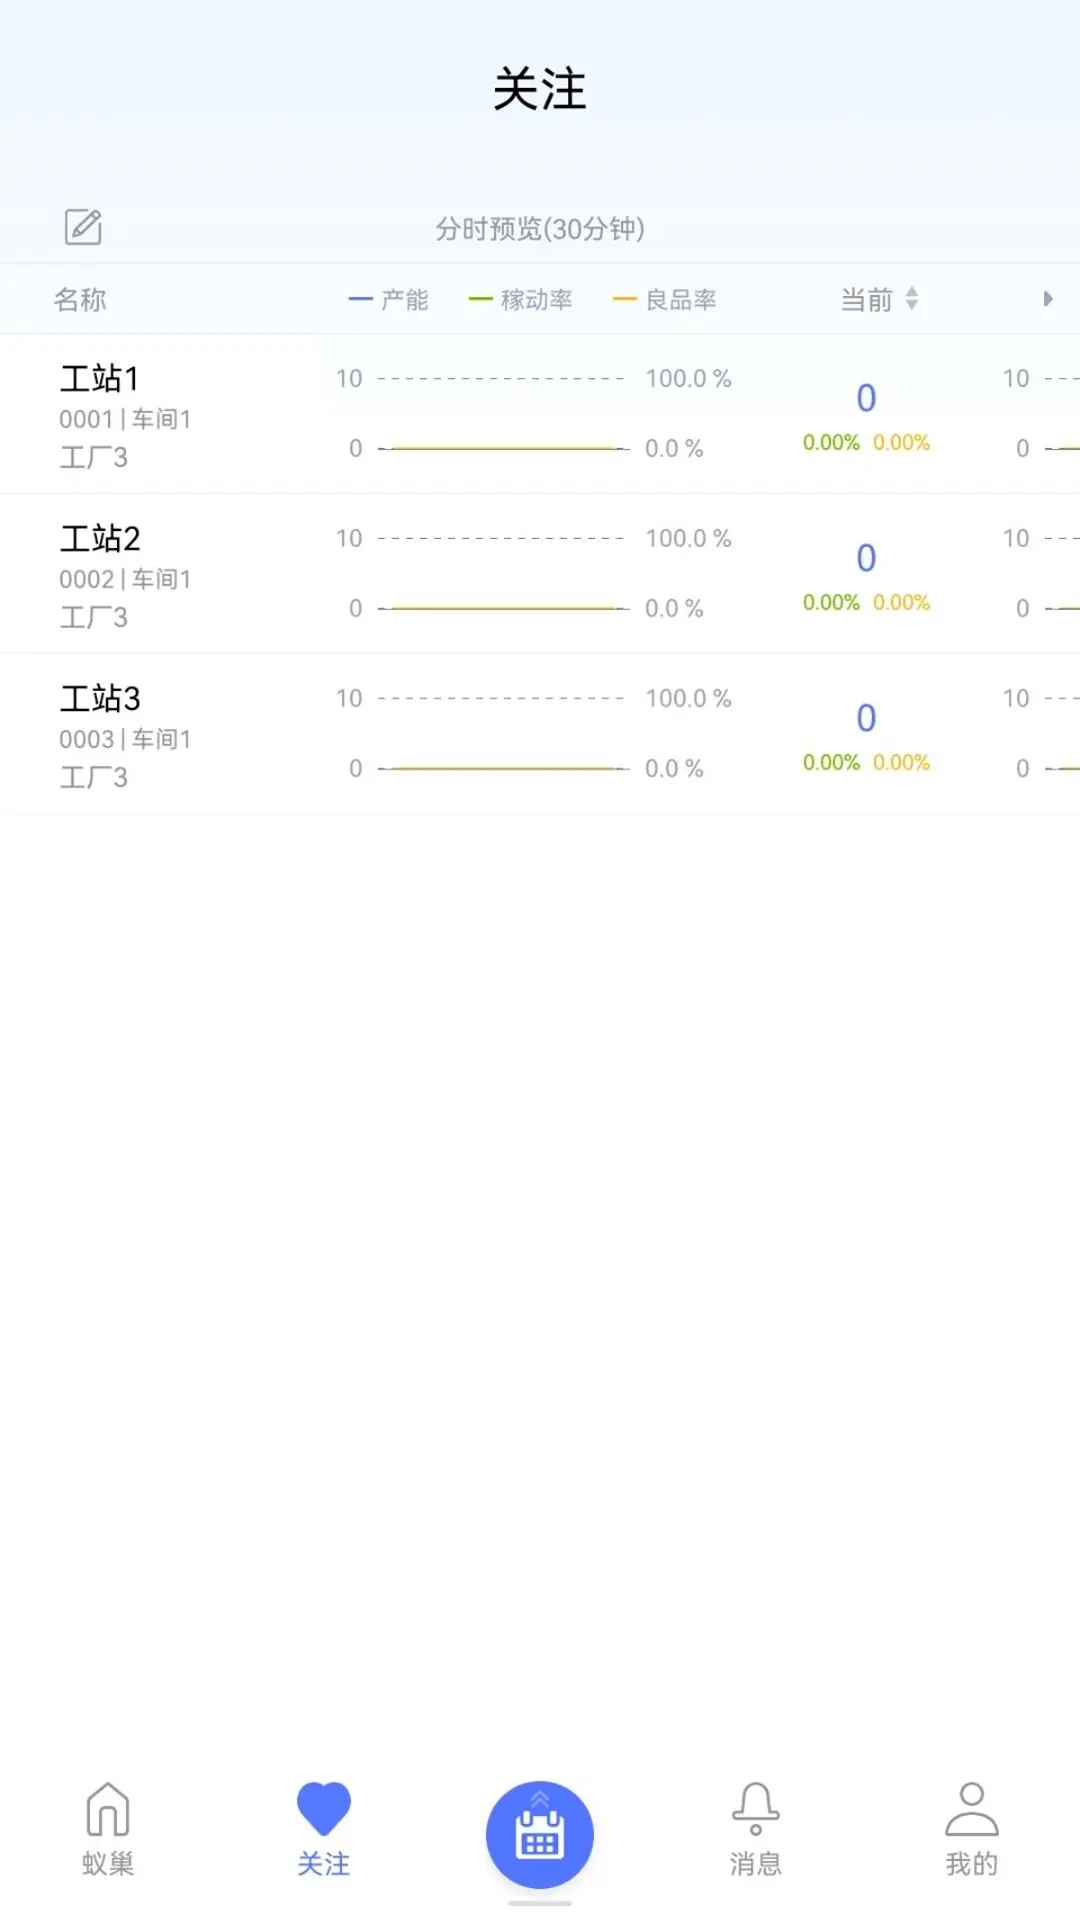The image size is (1080, 1920).
Task: Tap the 工站2 trend chart
Action: 505,574
